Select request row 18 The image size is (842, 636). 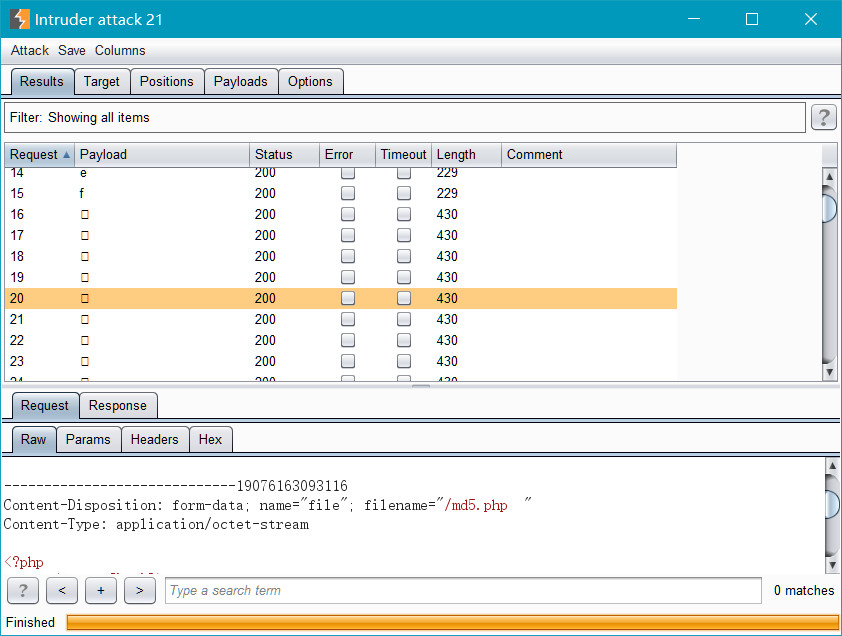click(x=340, y=256)
